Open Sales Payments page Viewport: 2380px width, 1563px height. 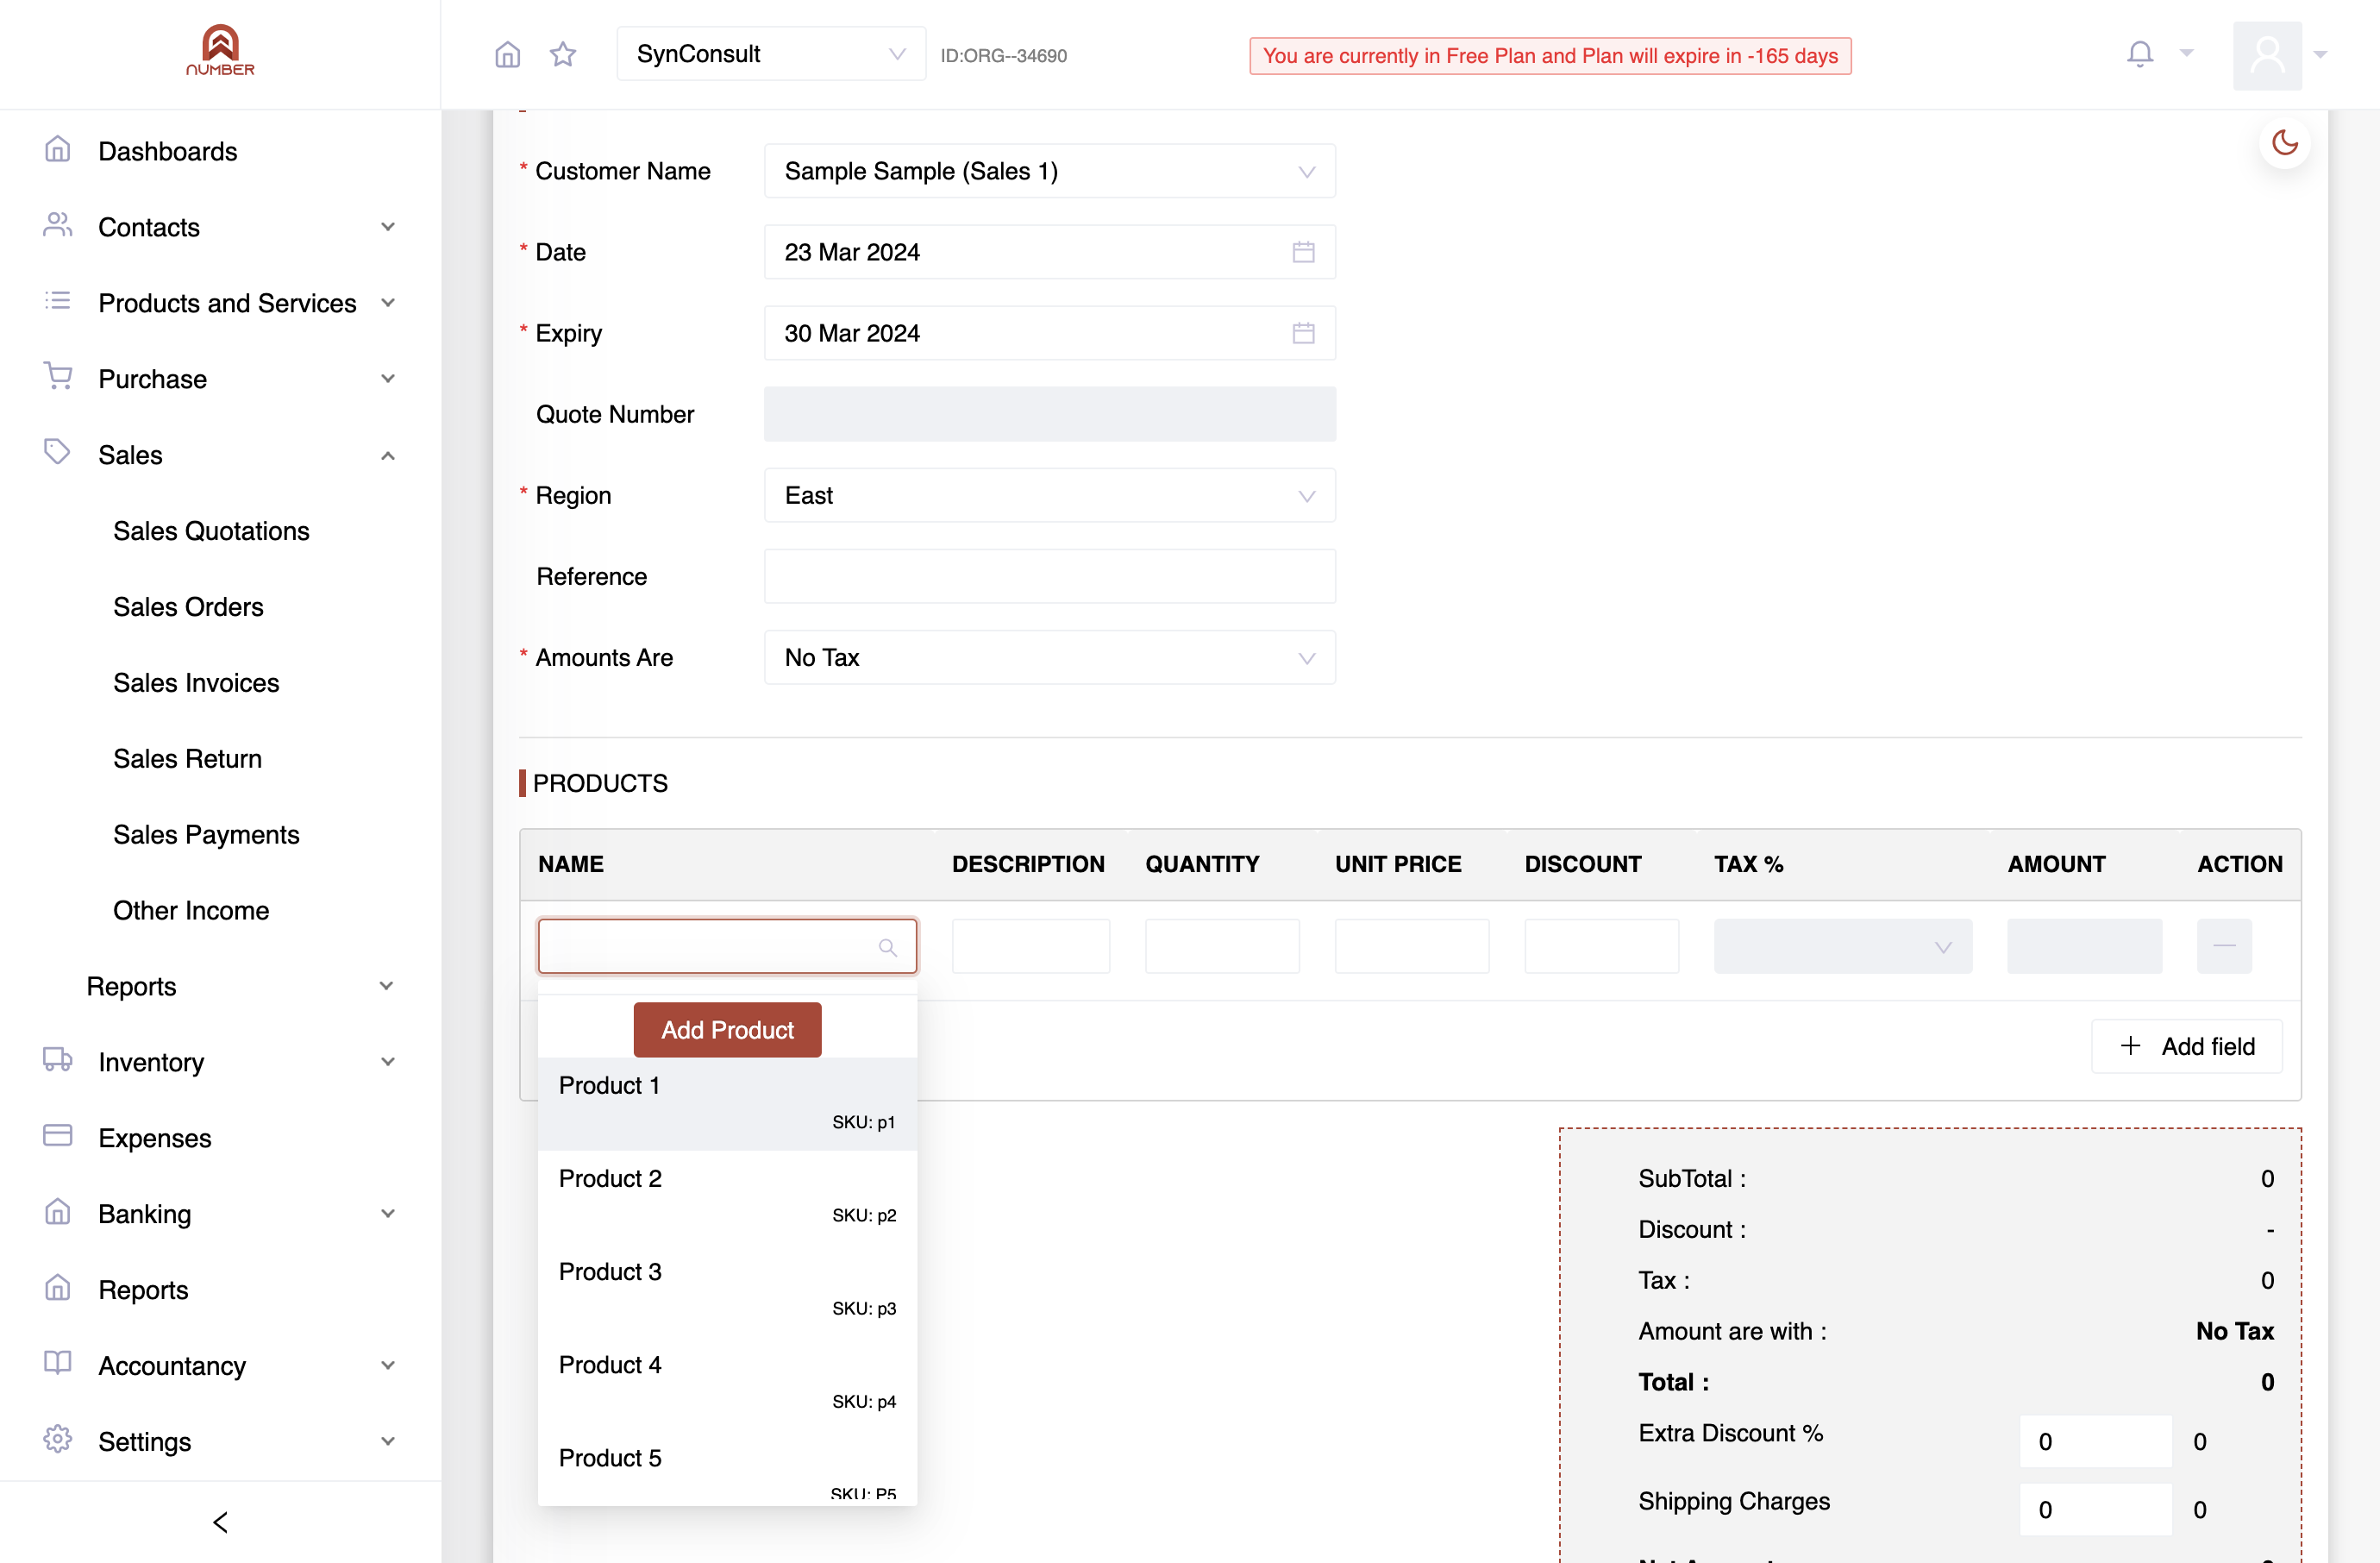206,835
